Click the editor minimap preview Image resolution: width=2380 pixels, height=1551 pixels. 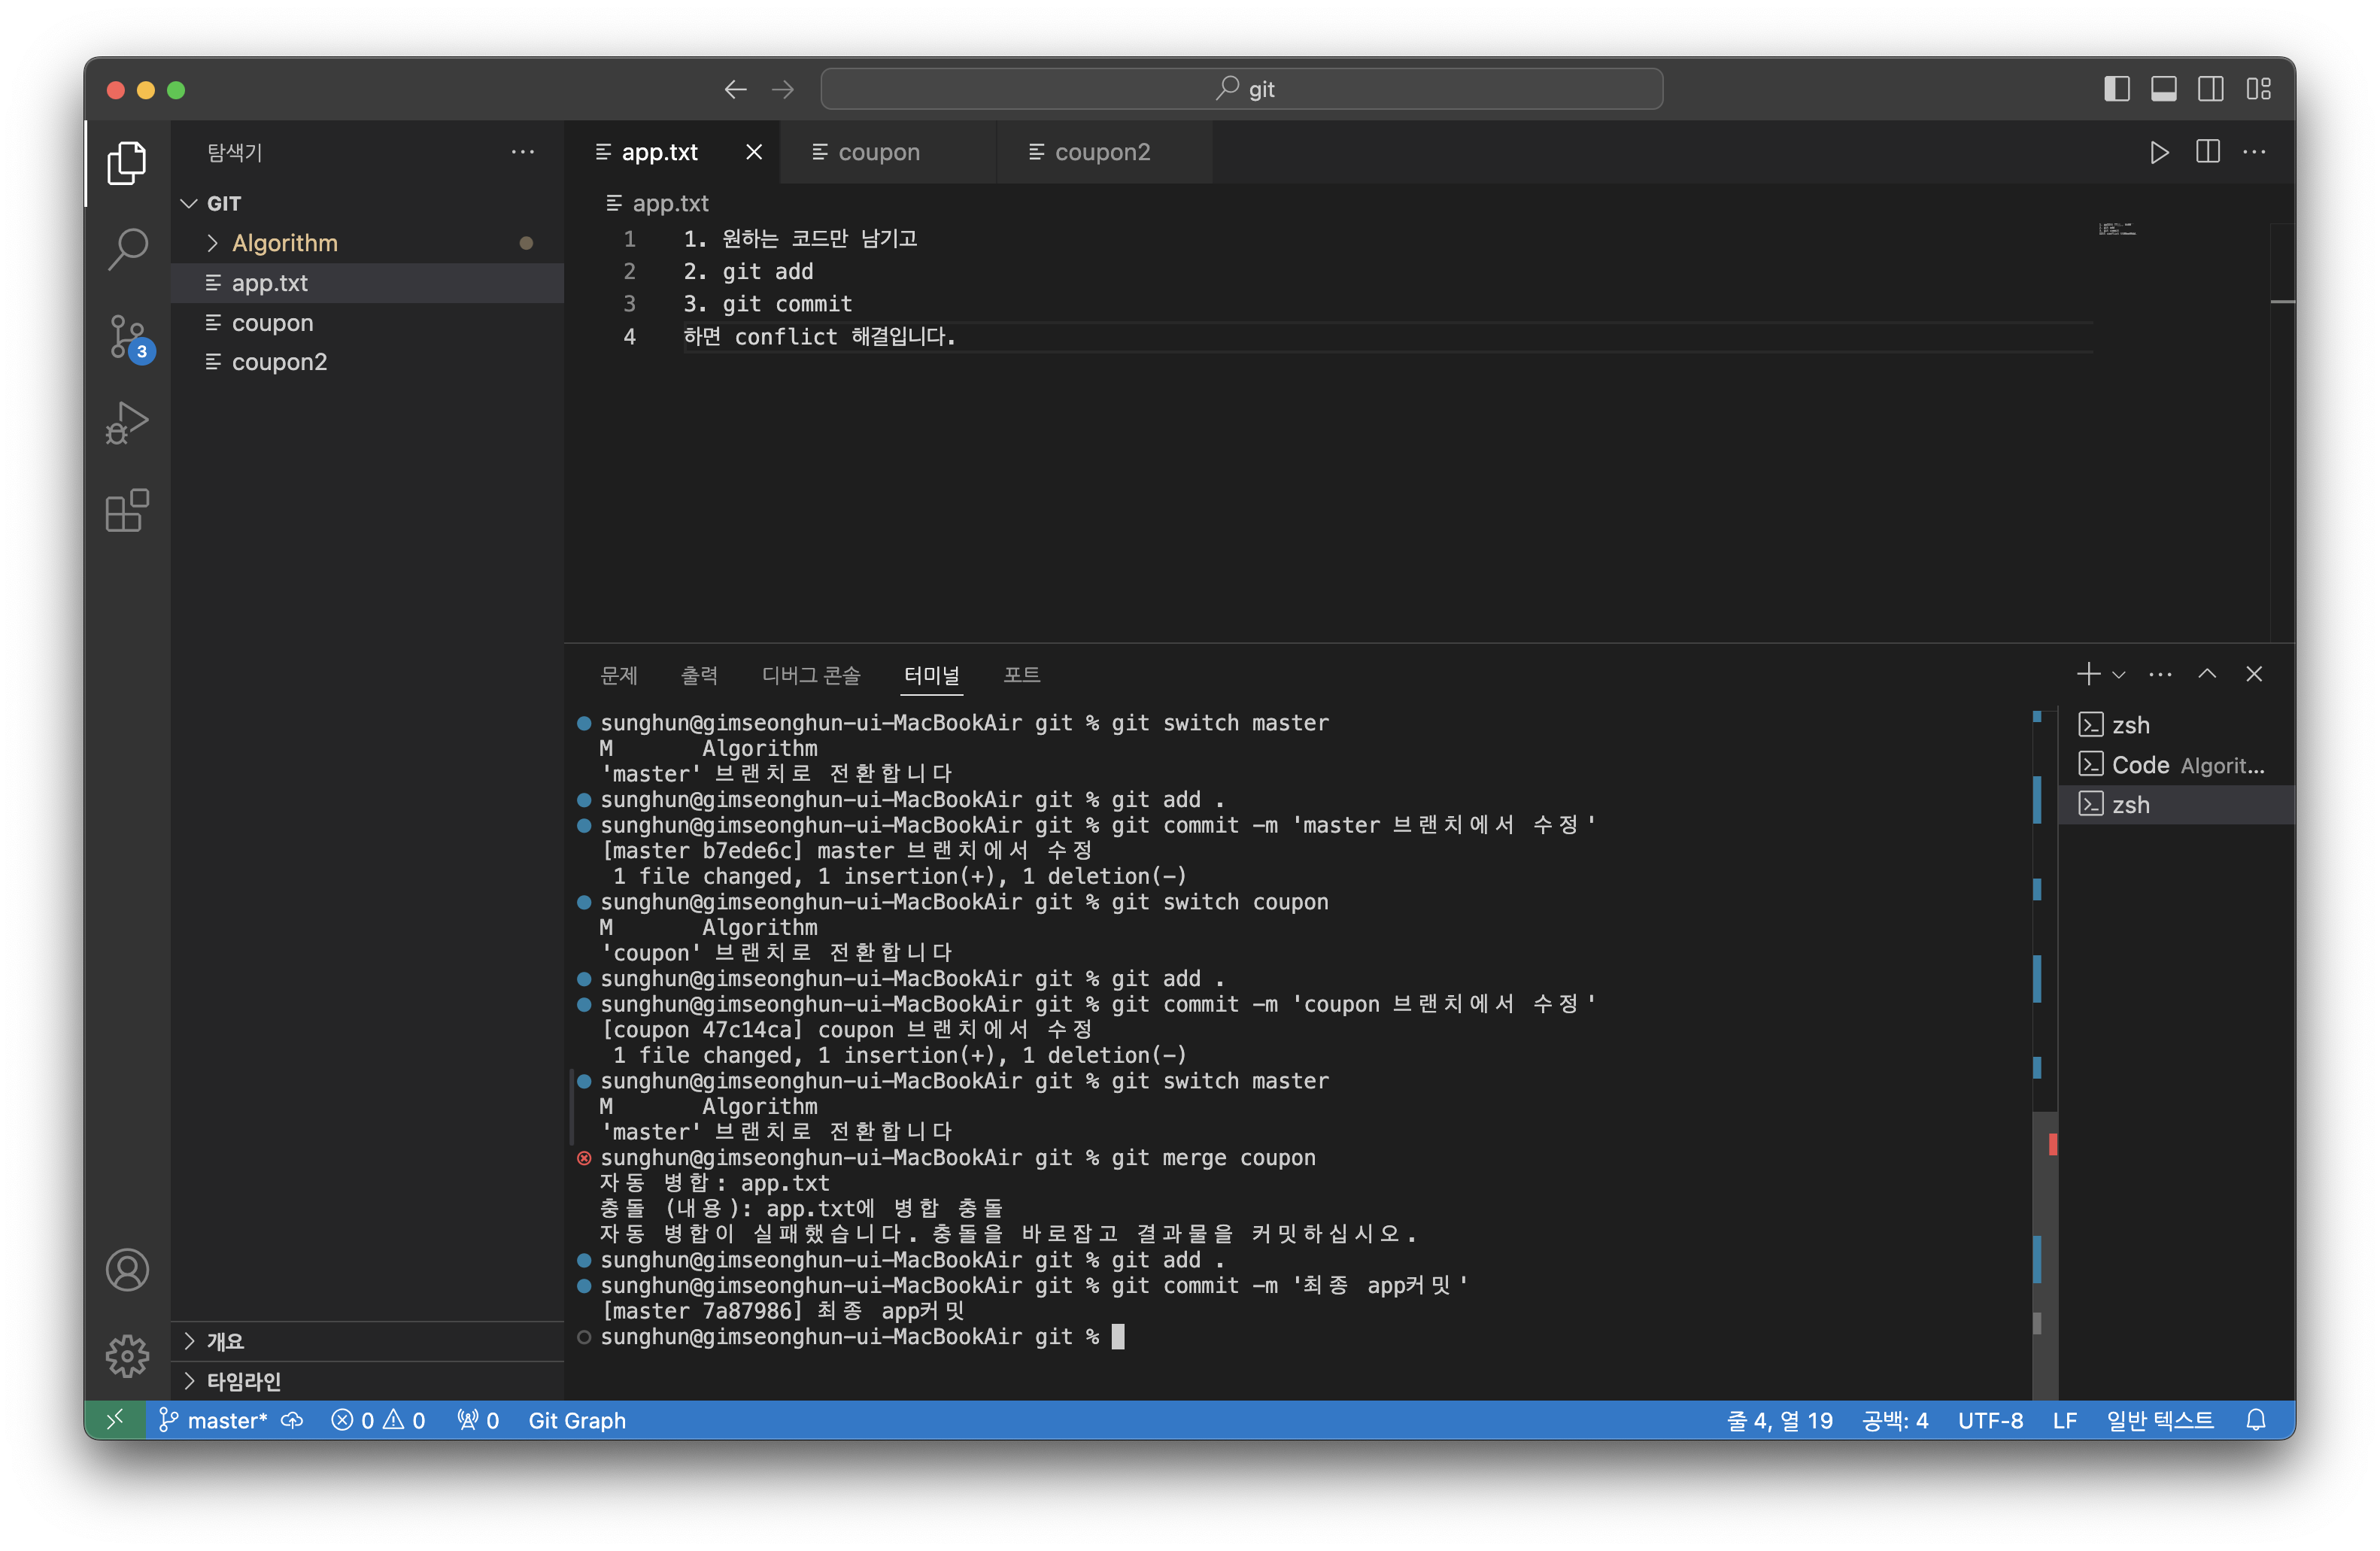click(x=2117, y=229)
